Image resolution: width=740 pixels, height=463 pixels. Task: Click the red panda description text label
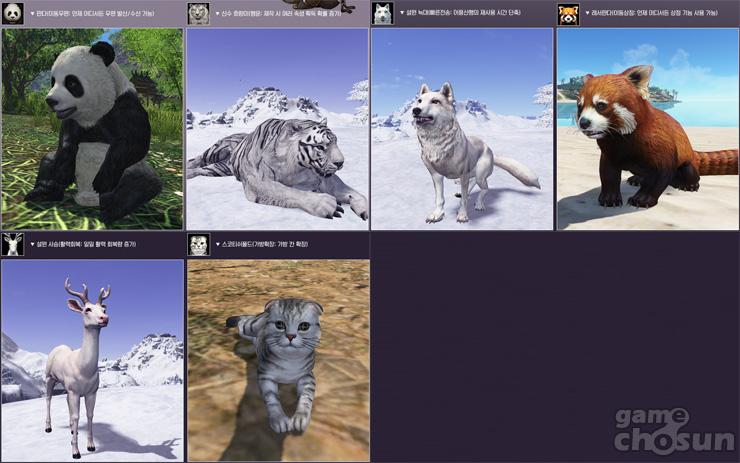click(x=655, y=14)
